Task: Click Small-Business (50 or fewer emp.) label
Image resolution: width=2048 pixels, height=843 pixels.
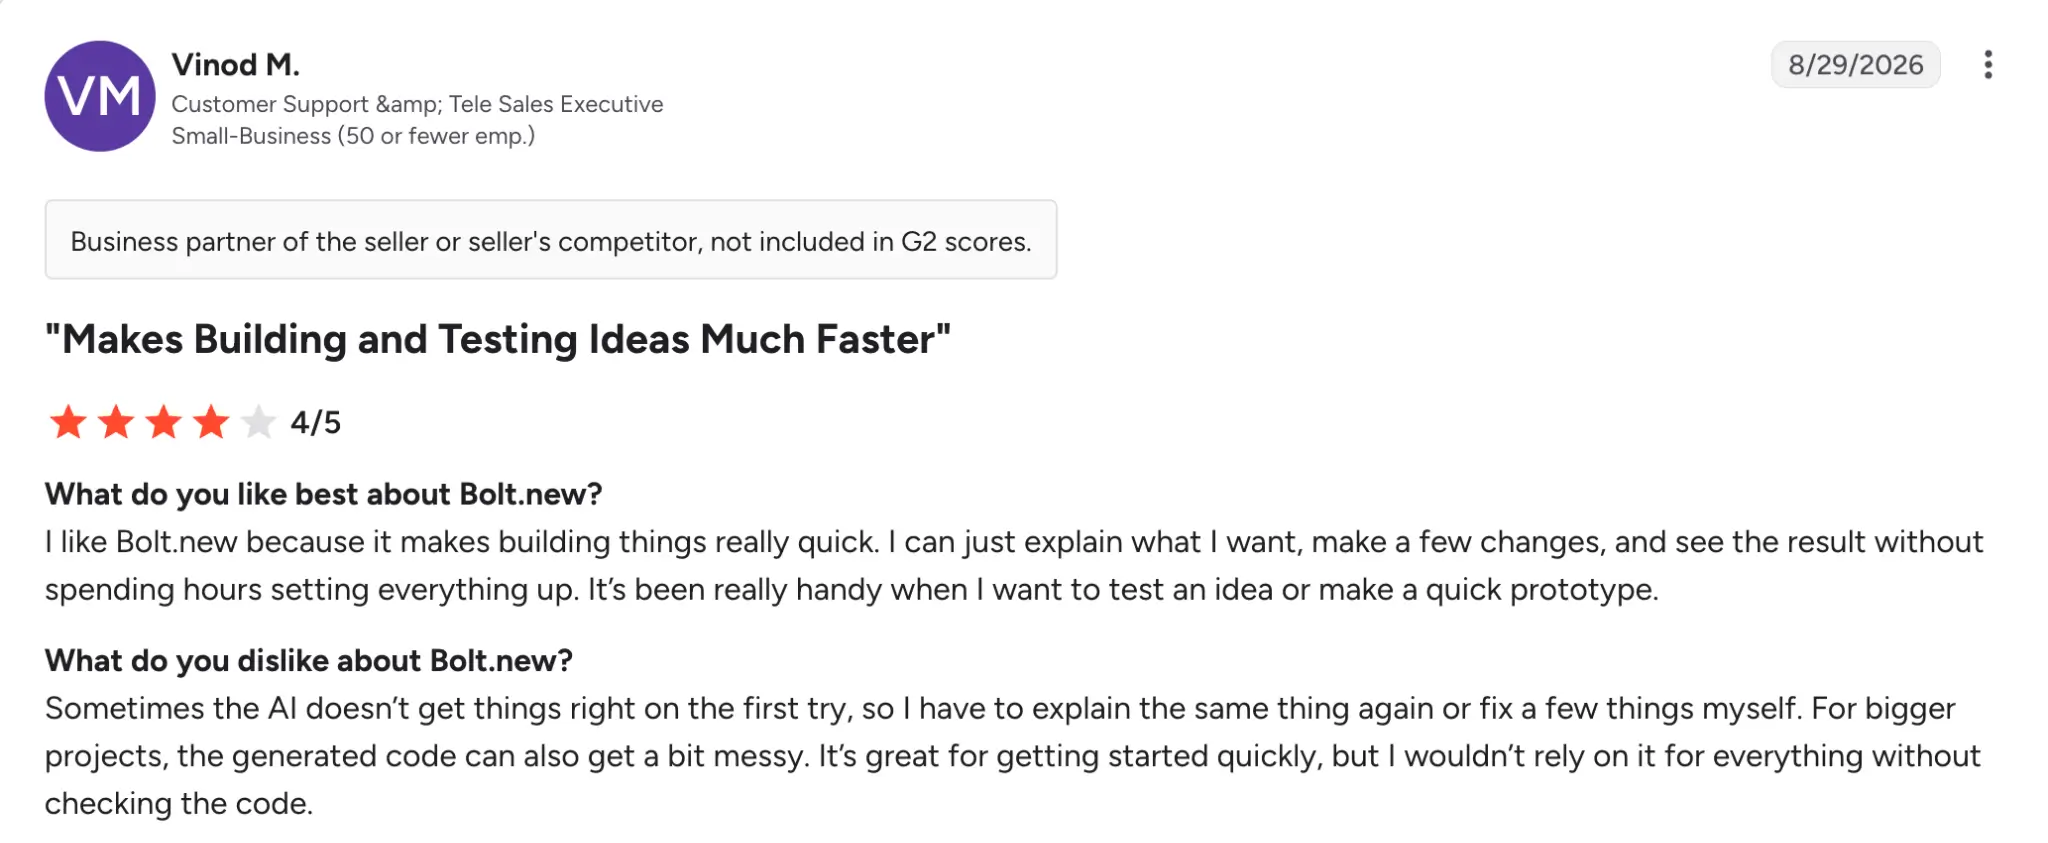Action: coord(353,136)
